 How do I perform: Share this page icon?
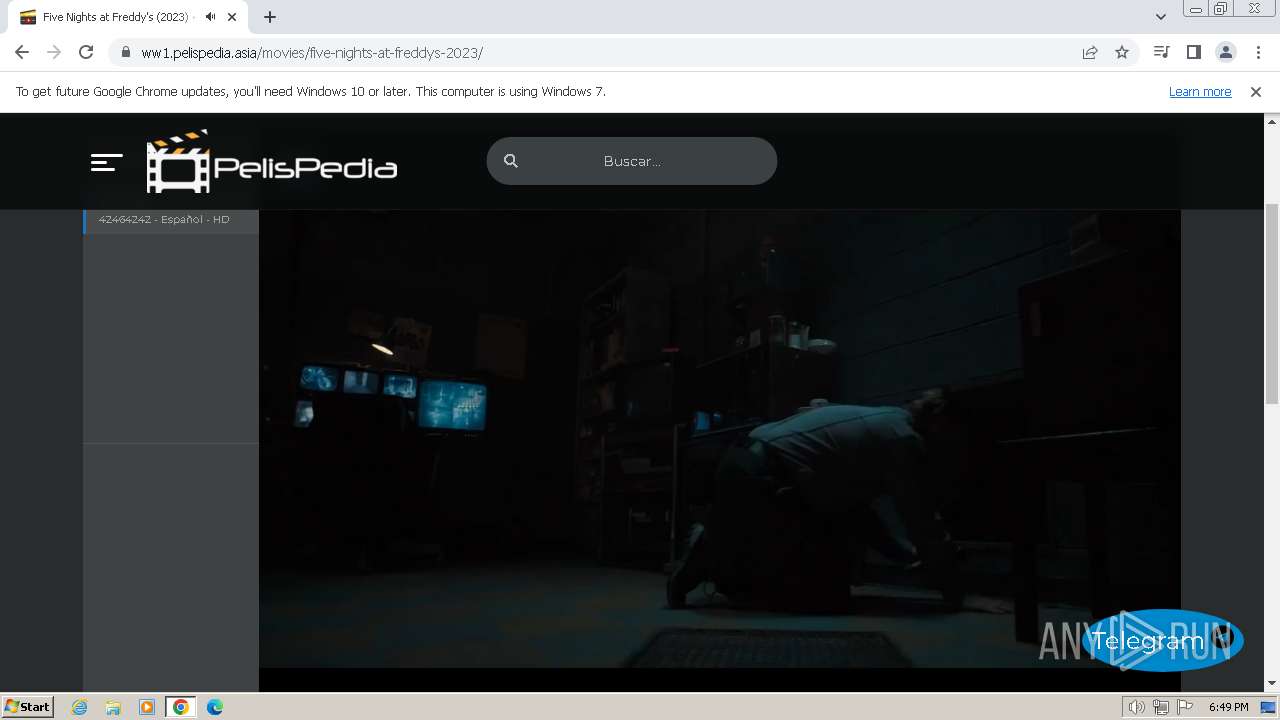(x=1090, y=52)
